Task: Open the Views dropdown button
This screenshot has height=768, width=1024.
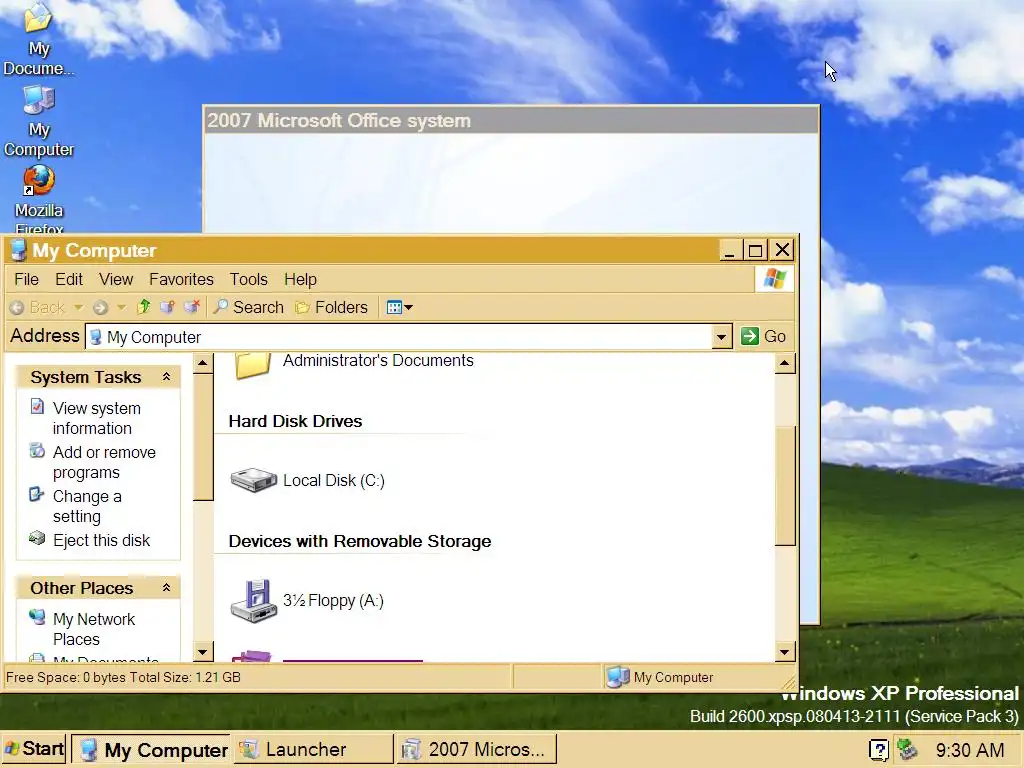Action: (400, 308)
